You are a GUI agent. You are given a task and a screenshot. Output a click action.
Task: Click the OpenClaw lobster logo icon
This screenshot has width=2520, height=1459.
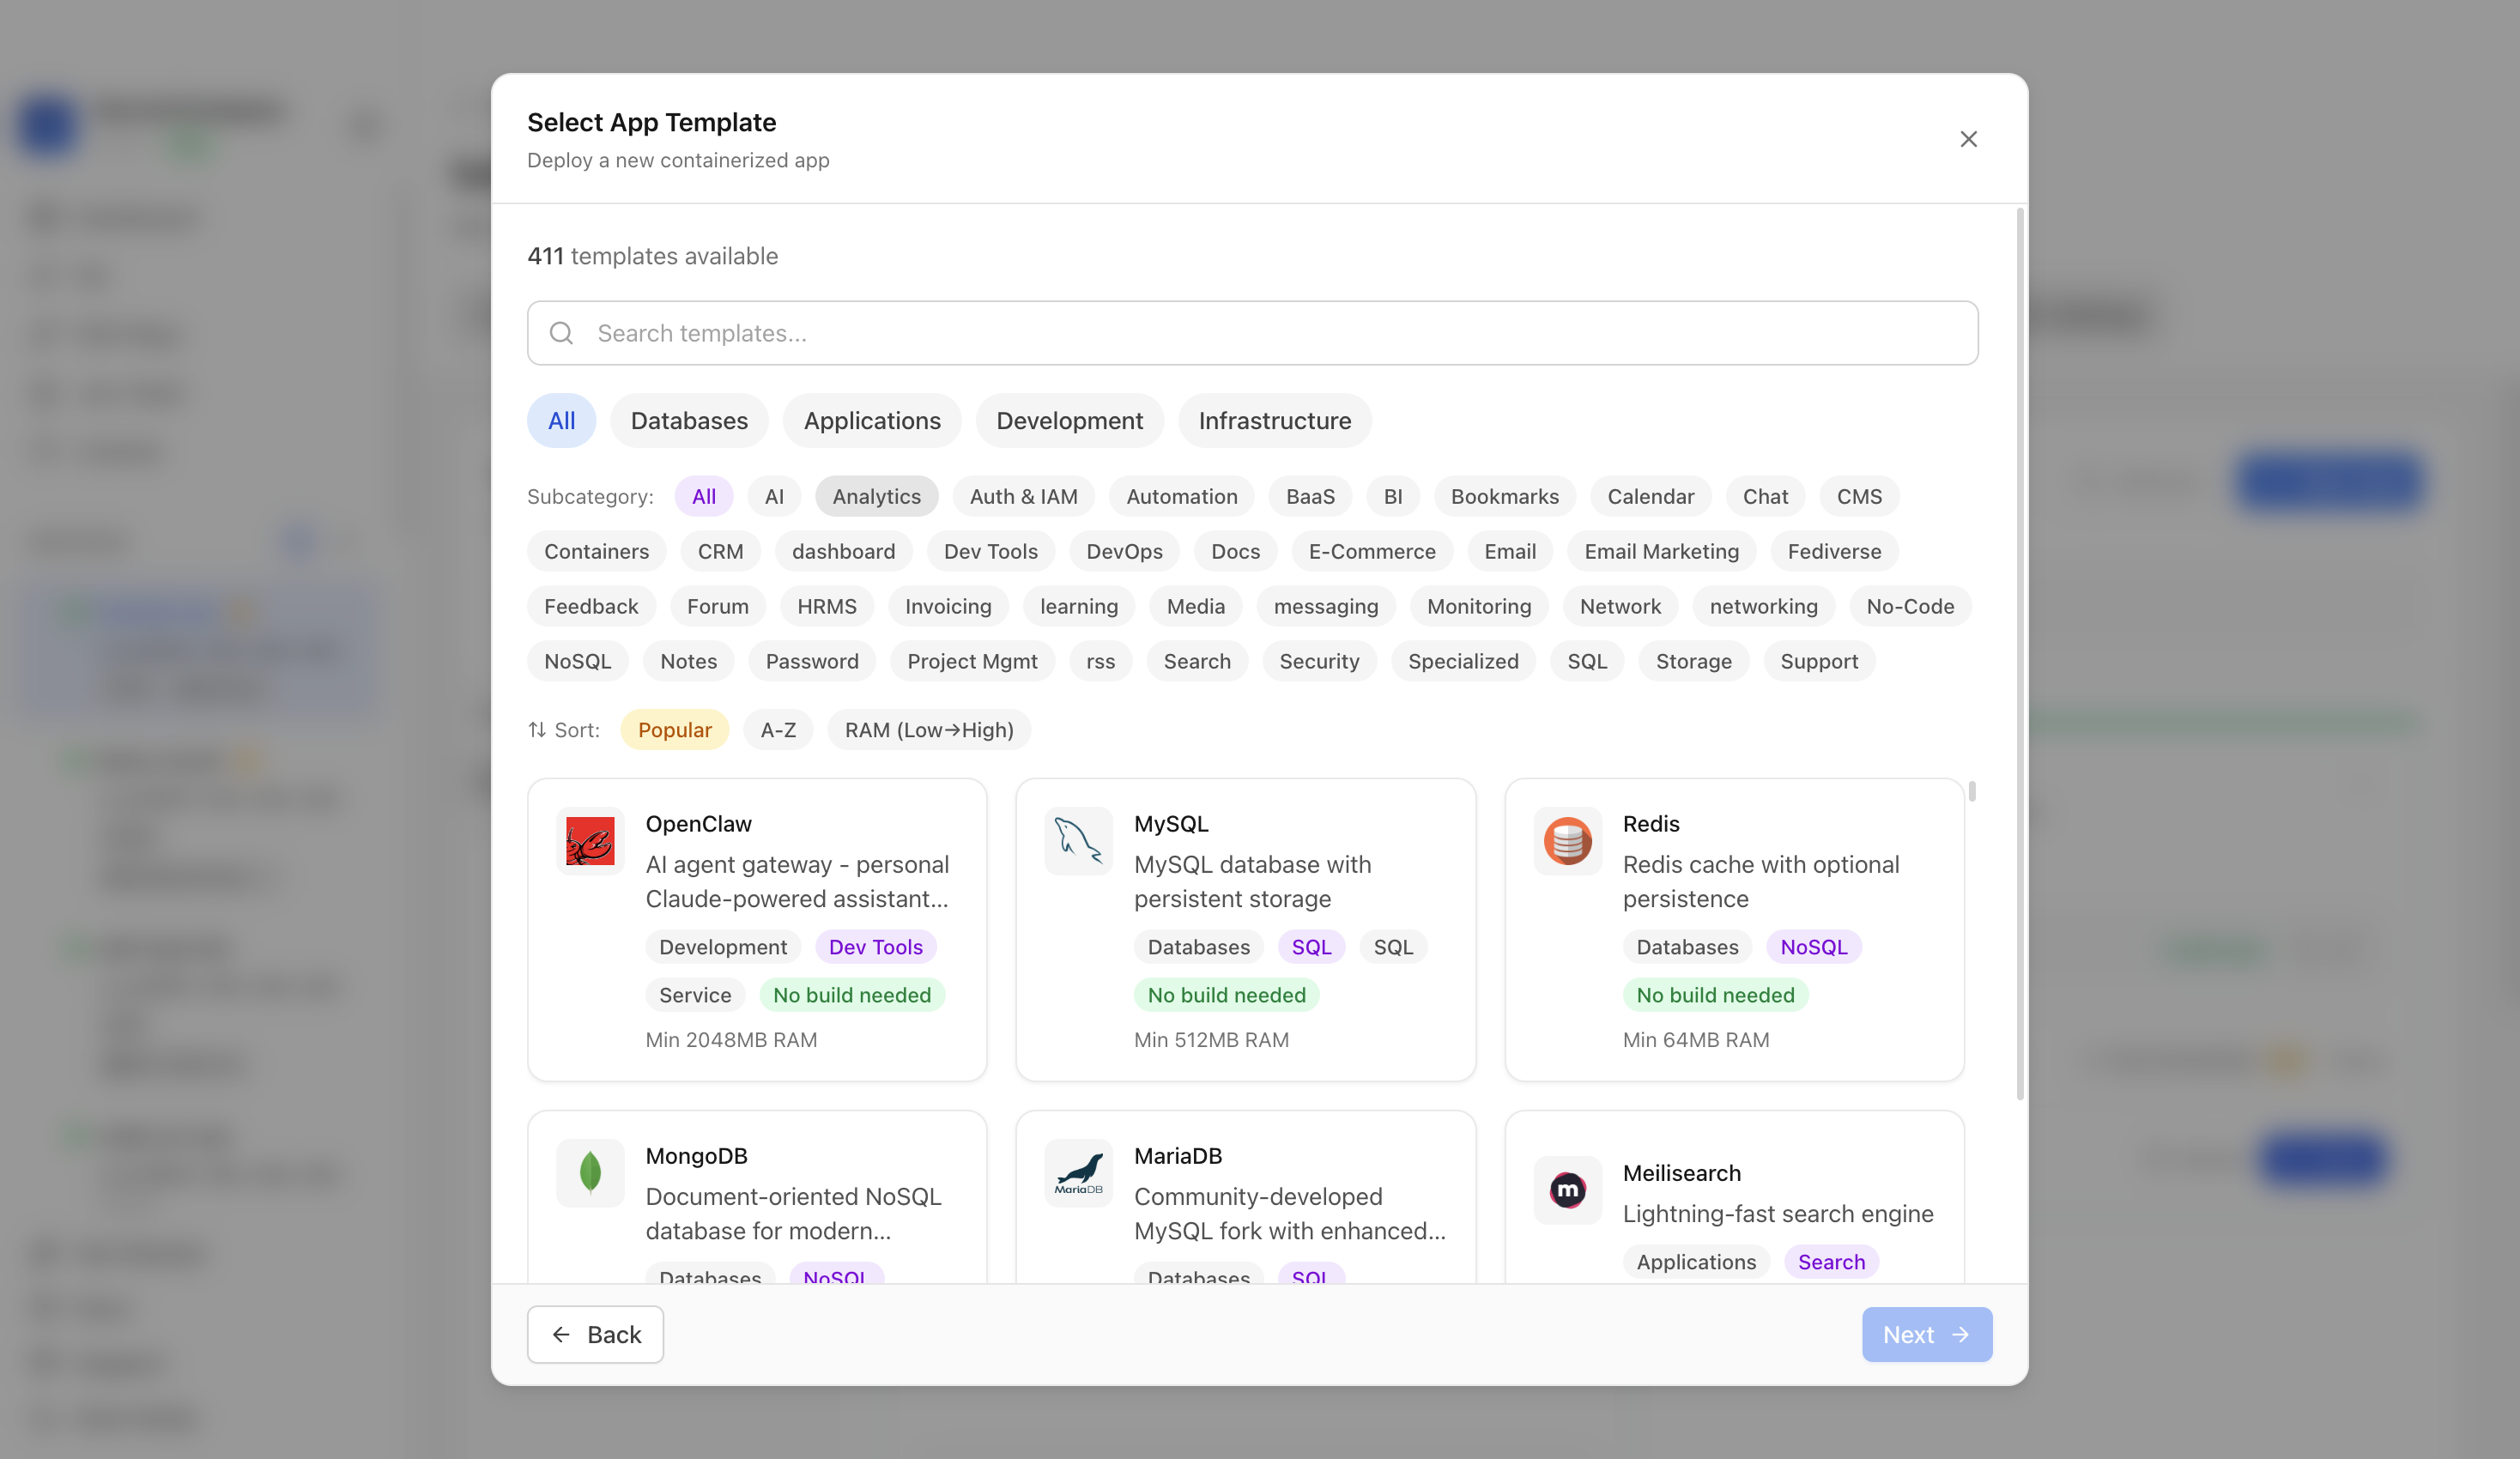pos(590,840)
